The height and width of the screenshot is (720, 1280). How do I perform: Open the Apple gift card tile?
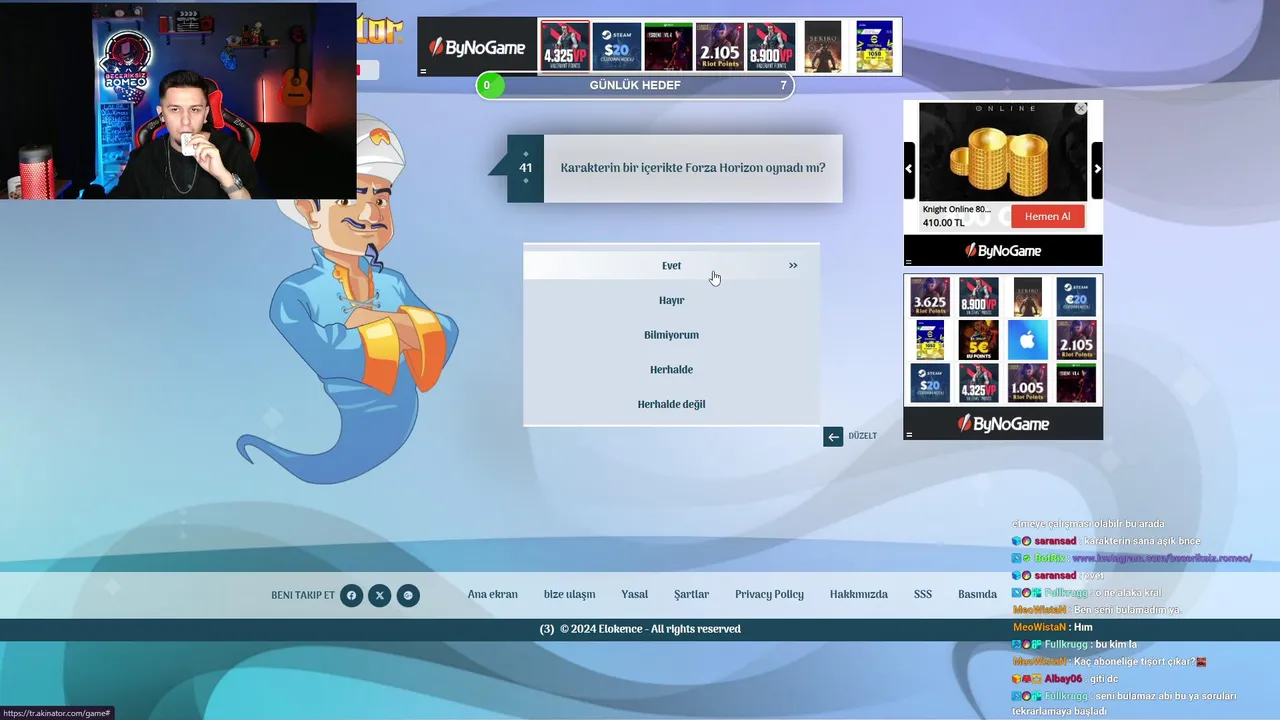coord(1027,340)
